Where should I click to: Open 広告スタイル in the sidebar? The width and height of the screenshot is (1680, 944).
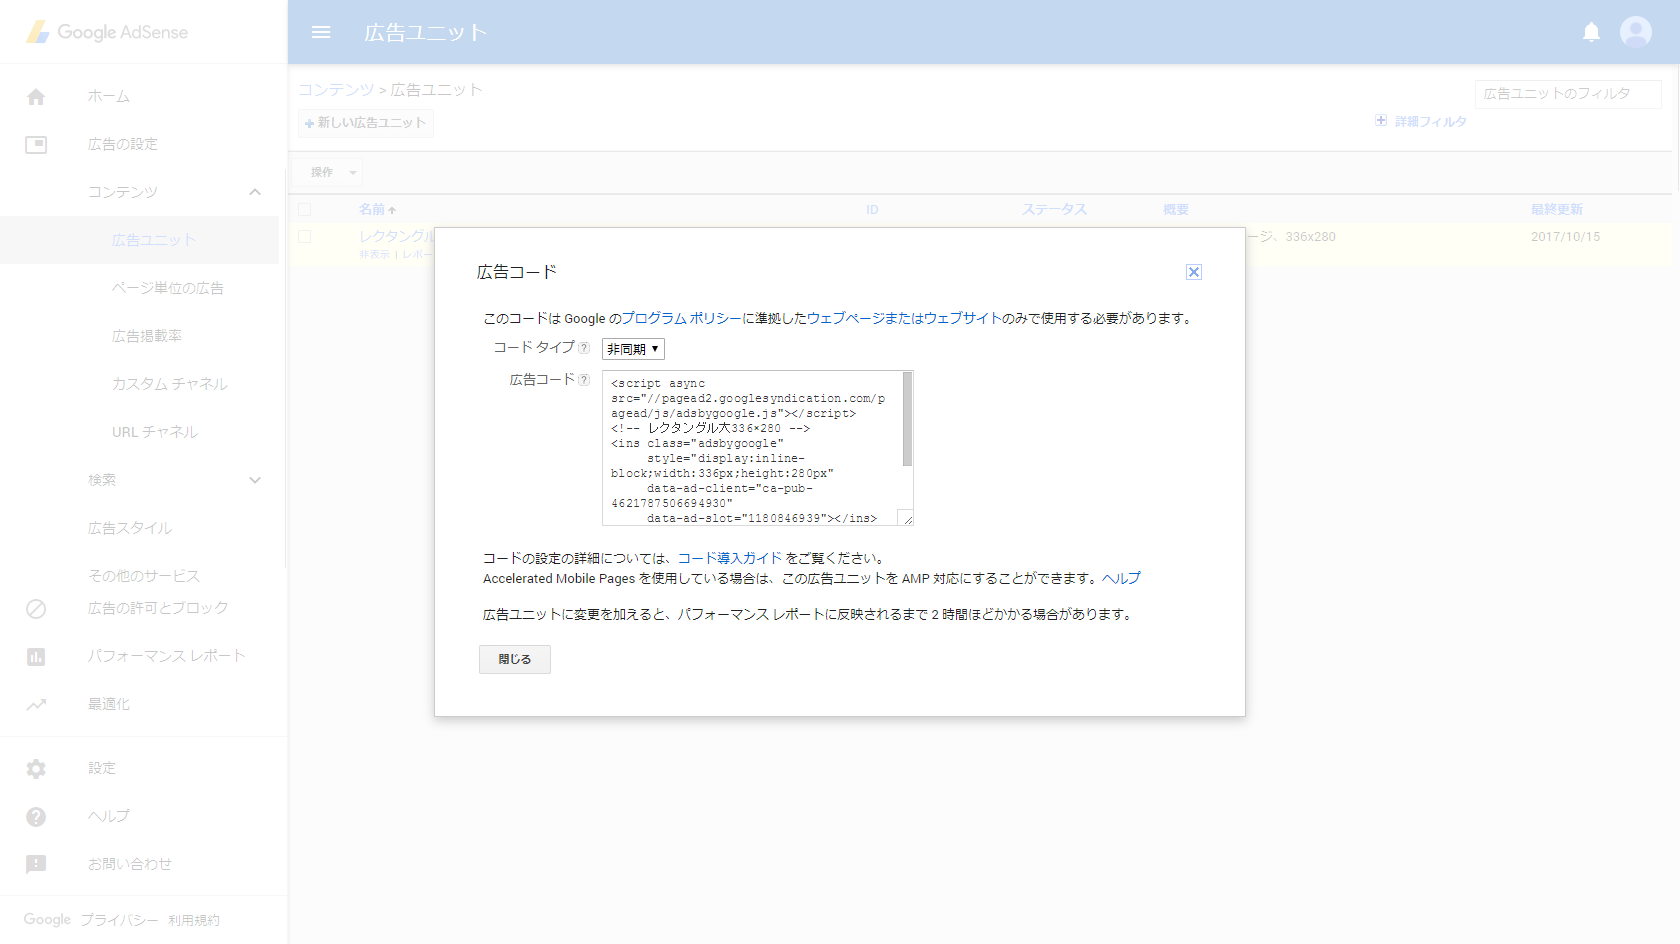click(130, 529)
